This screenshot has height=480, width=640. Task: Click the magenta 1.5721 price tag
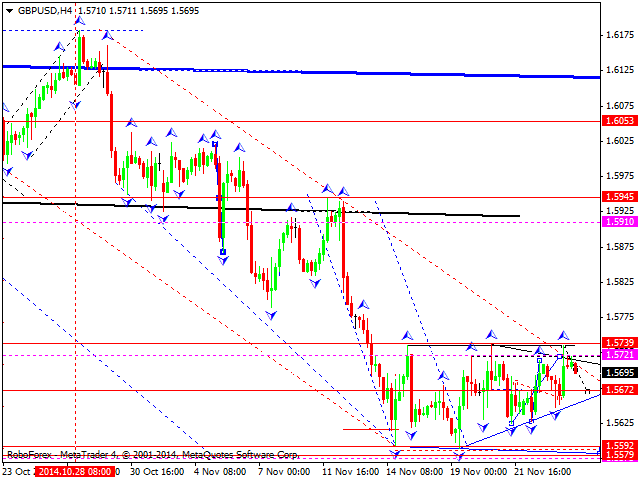(x=619, y=355)
